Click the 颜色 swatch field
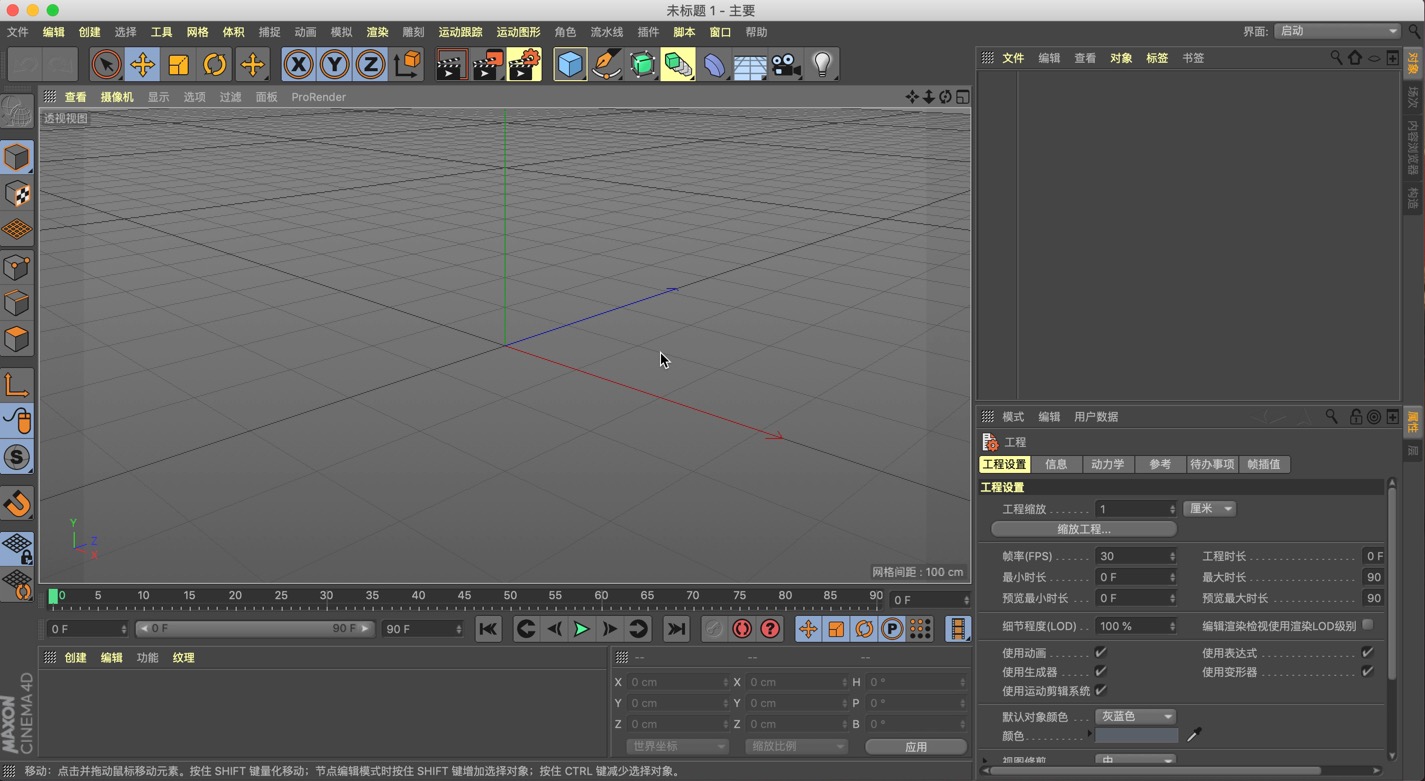This screenshot has height=781, width=1425. (x=1137, y=735)
